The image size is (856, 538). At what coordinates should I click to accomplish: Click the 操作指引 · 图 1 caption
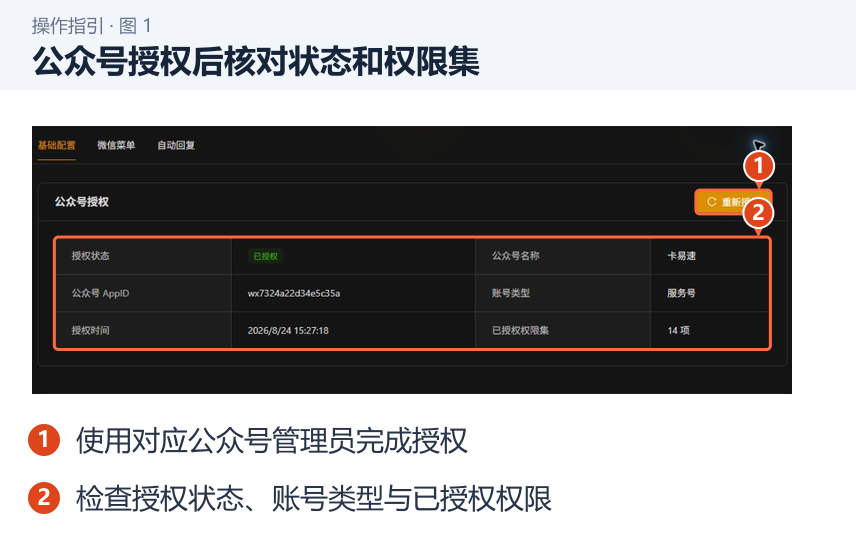pyautogui.click(x=91, y=26)
